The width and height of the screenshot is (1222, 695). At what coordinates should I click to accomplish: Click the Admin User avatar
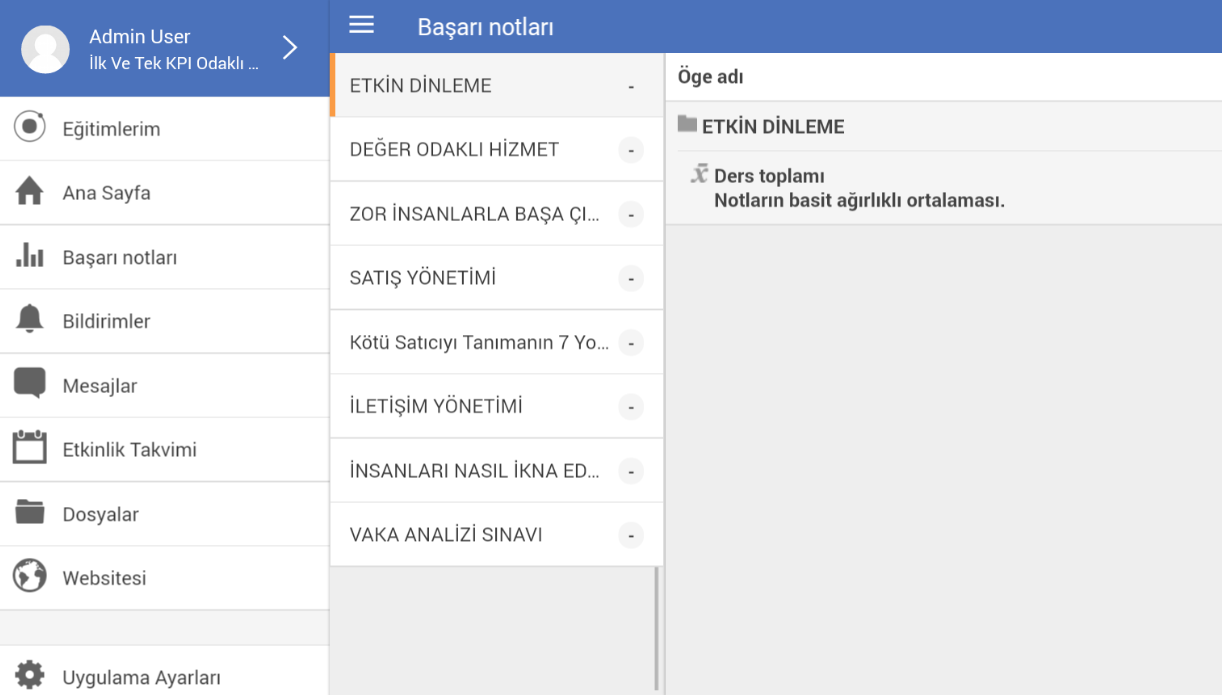point(45,49)
